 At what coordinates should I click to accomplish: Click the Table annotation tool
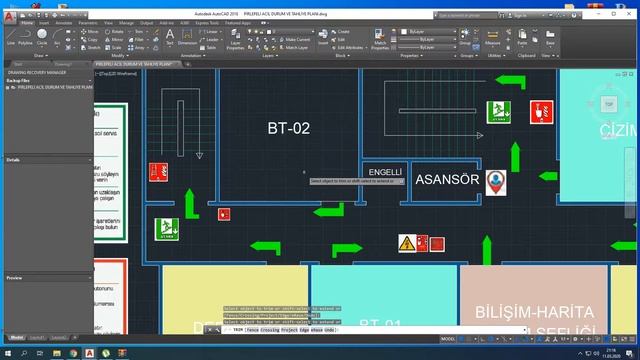point(208,48)
